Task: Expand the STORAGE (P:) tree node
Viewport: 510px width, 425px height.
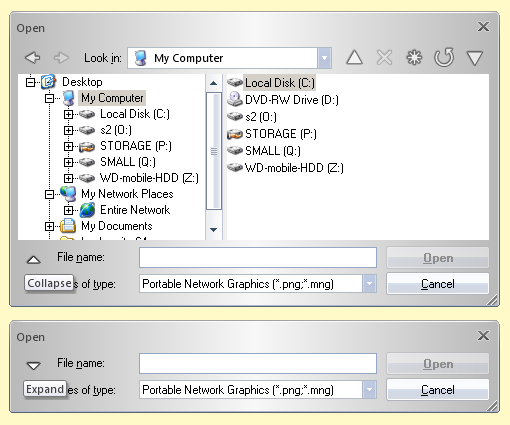Action: (x=68, y=146)
